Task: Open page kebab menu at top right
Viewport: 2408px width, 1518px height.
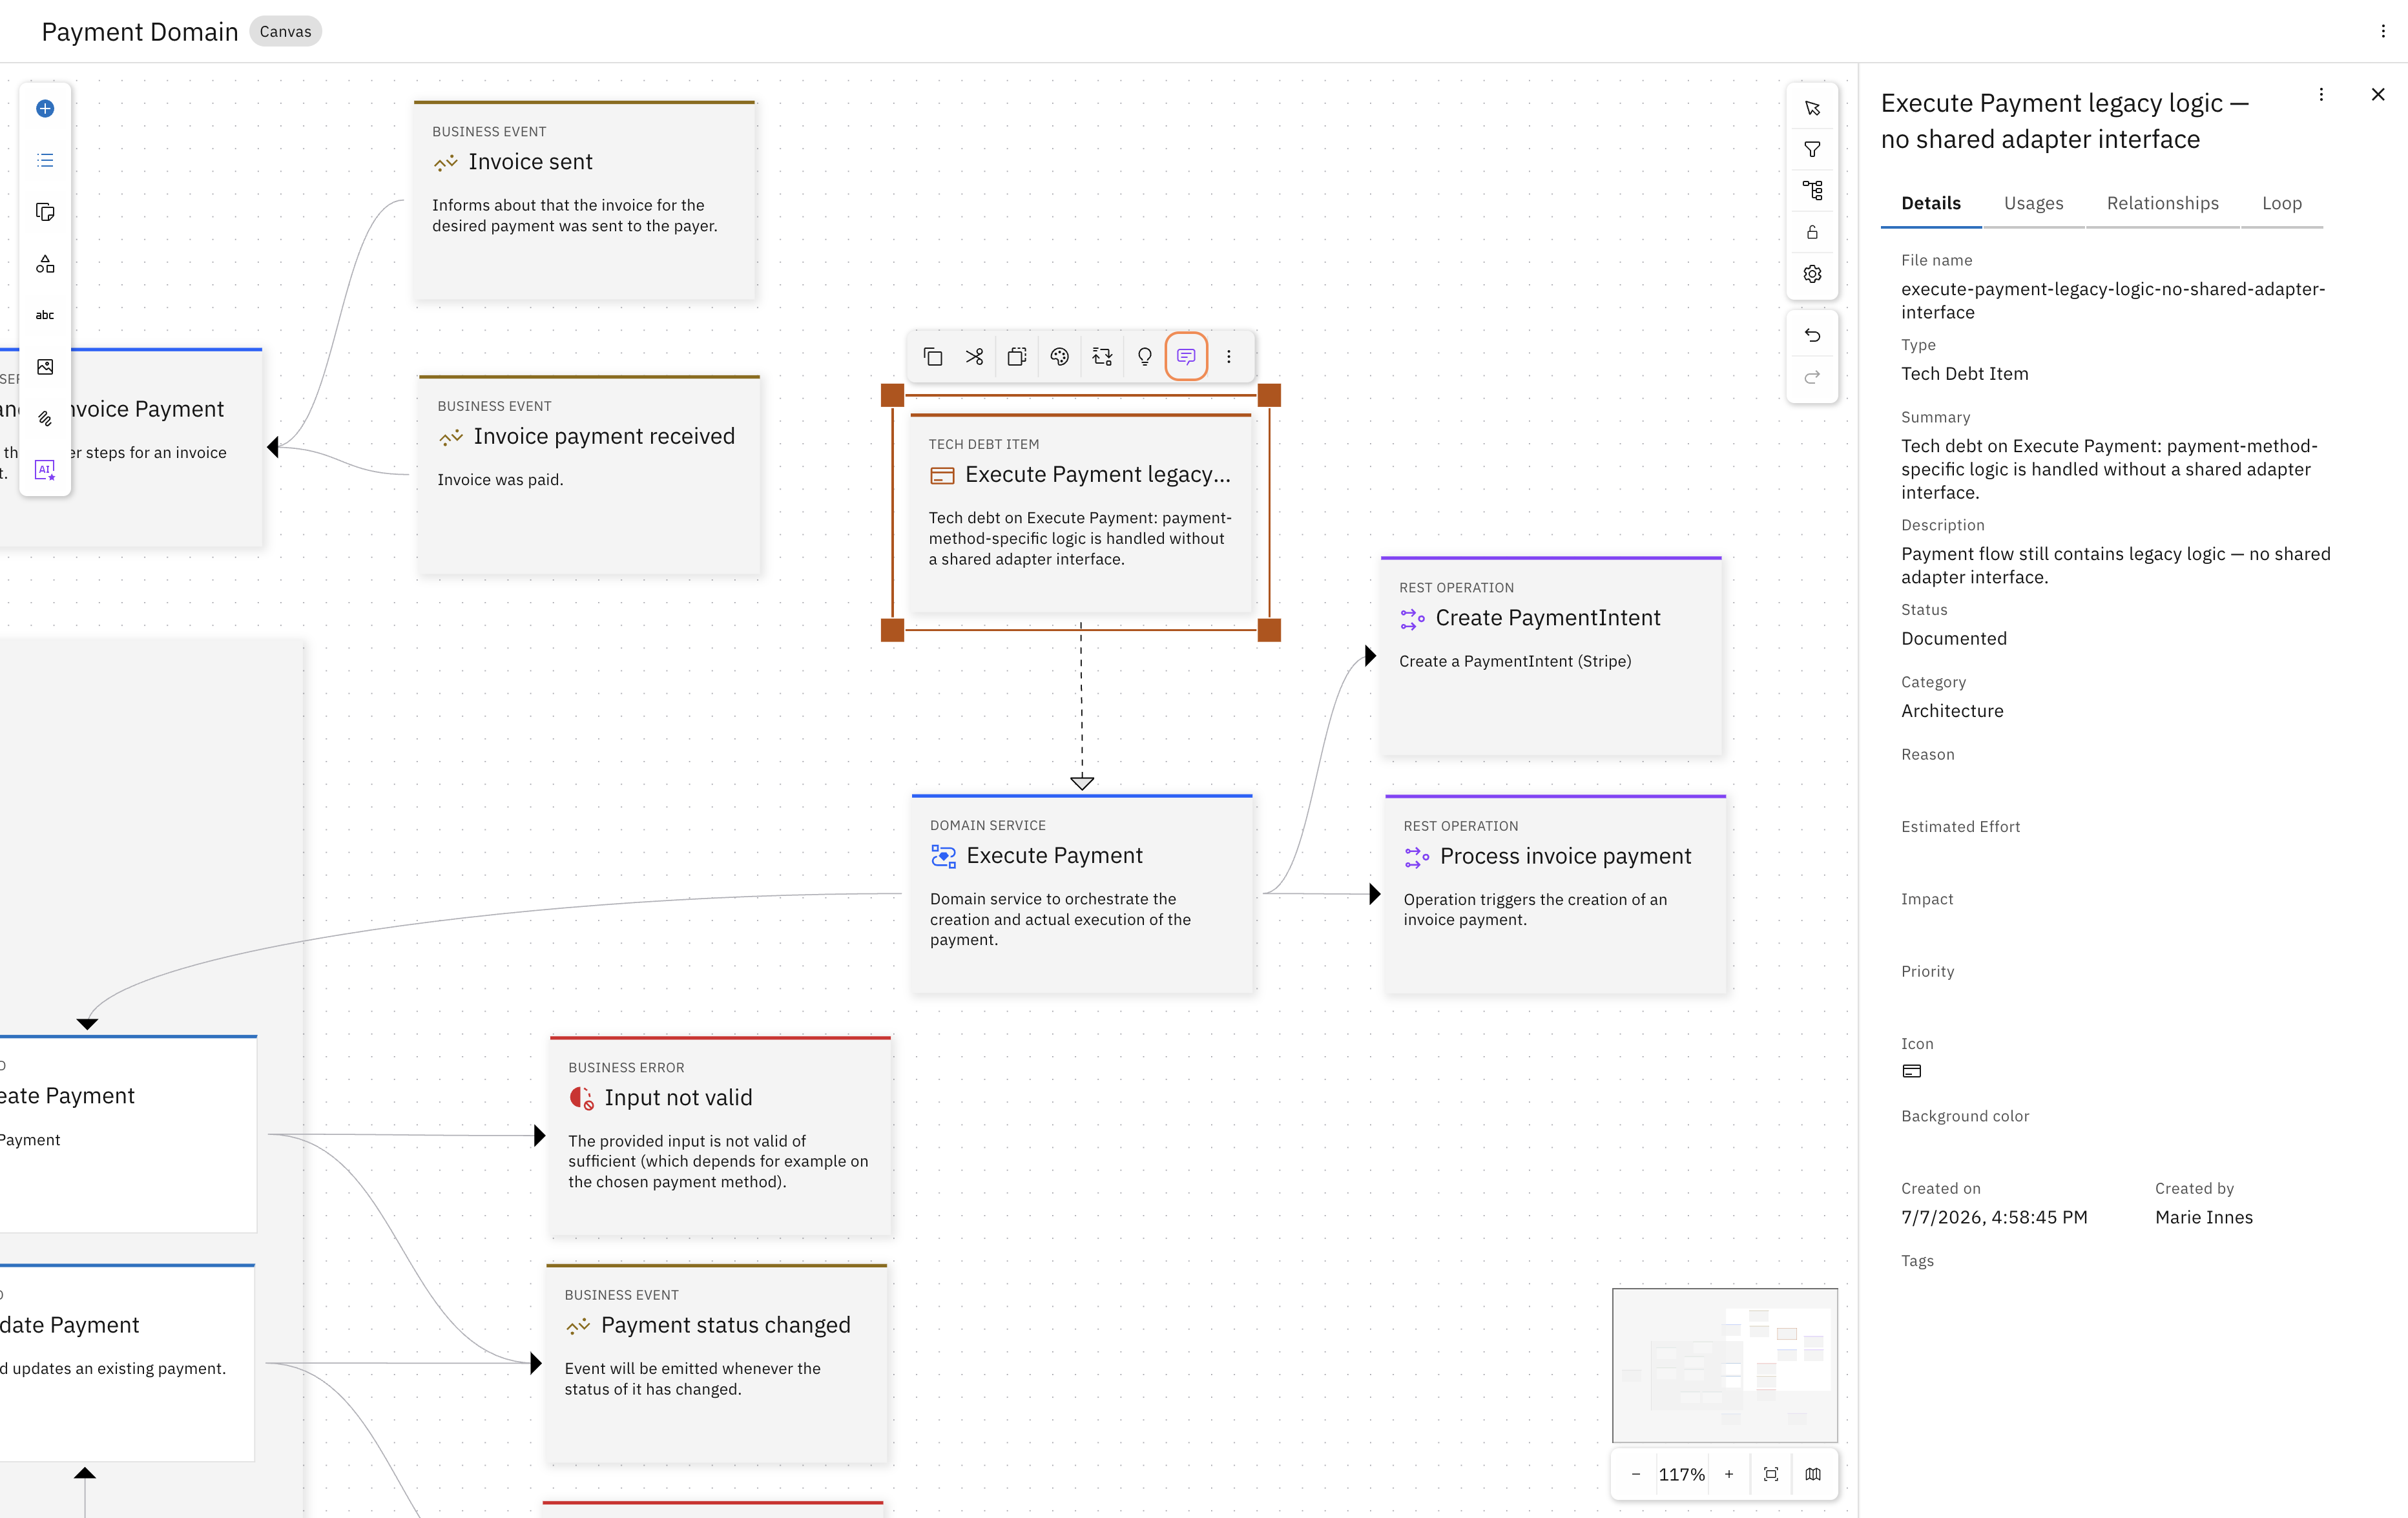Action: (x=2383, y=31)
